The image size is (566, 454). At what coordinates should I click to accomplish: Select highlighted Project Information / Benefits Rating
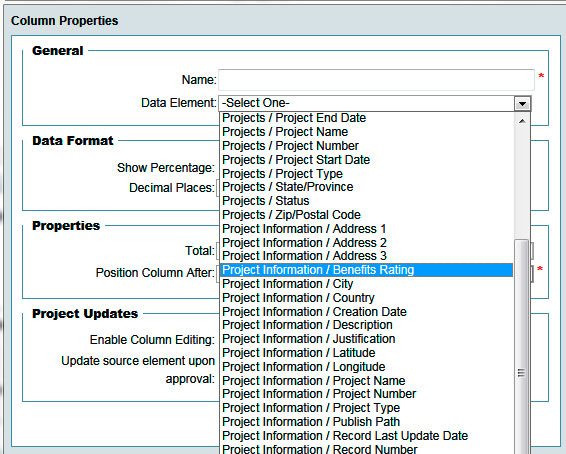tap(366, 270)
